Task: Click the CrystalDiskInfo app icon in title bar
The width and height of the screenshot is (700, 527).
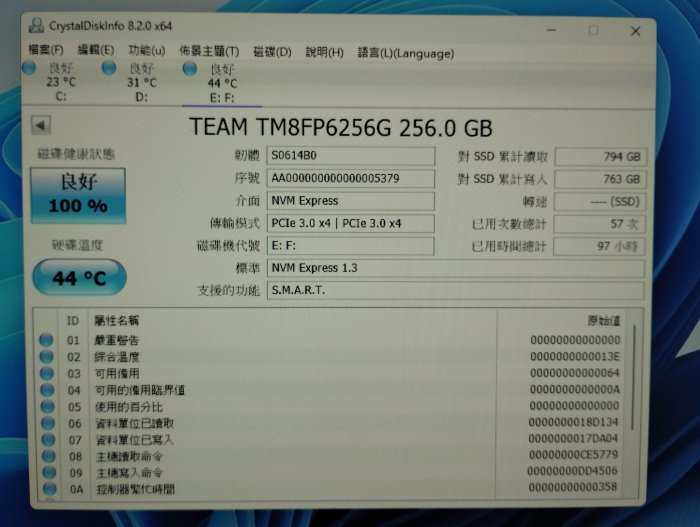Action: [36, 26]
